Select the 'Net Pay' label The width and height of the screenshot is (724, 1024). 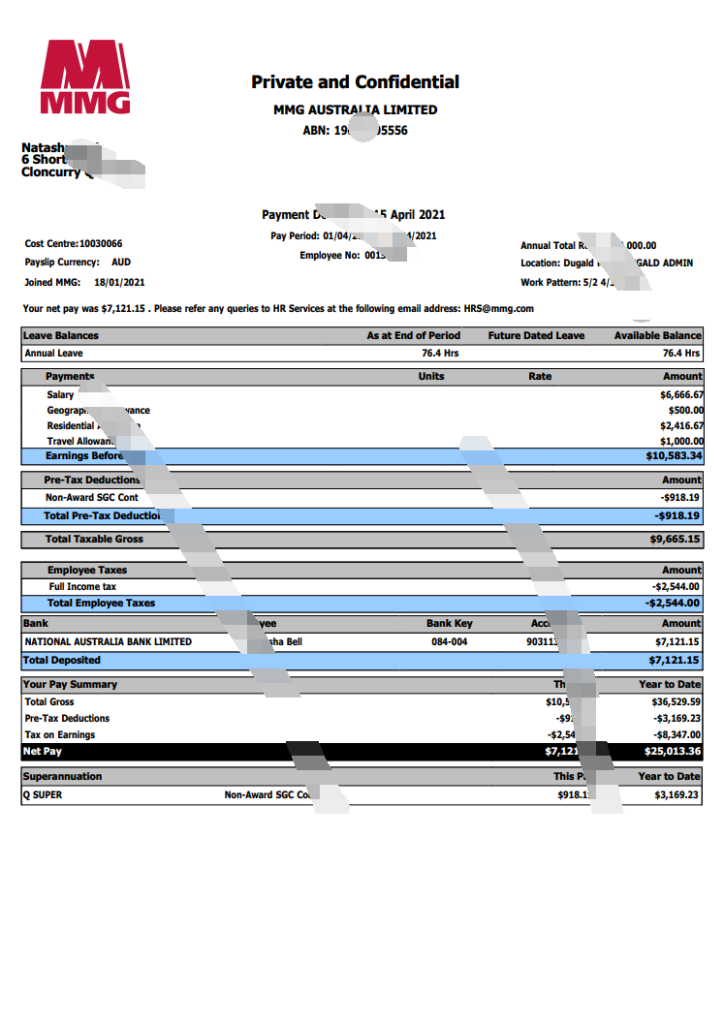(x=42, y=752)
